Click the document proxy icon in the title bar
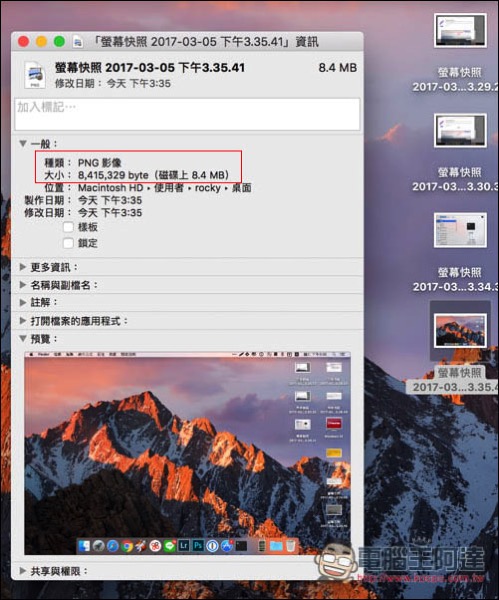The image size is (499, 600). 78,42
